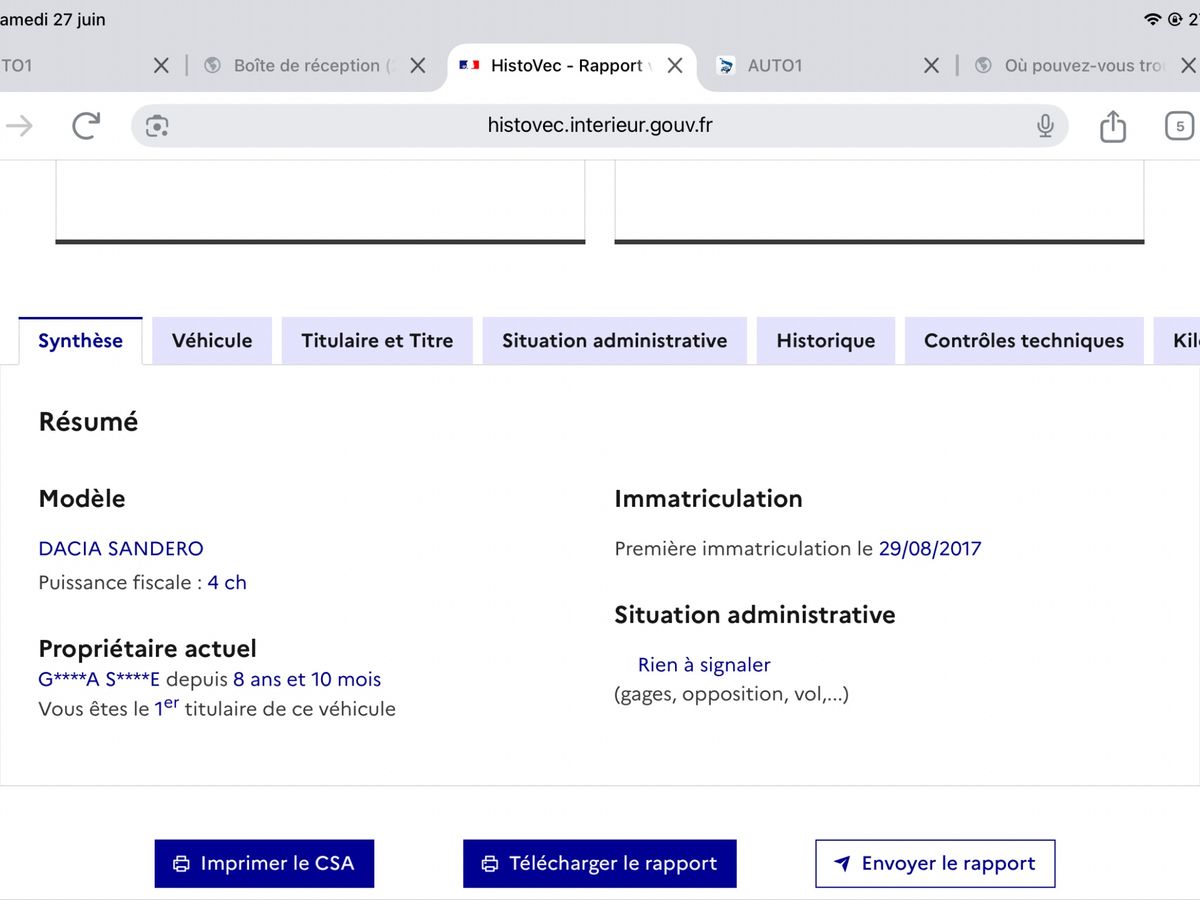
Task: Open the share sheet icon
Action: 1113,125
